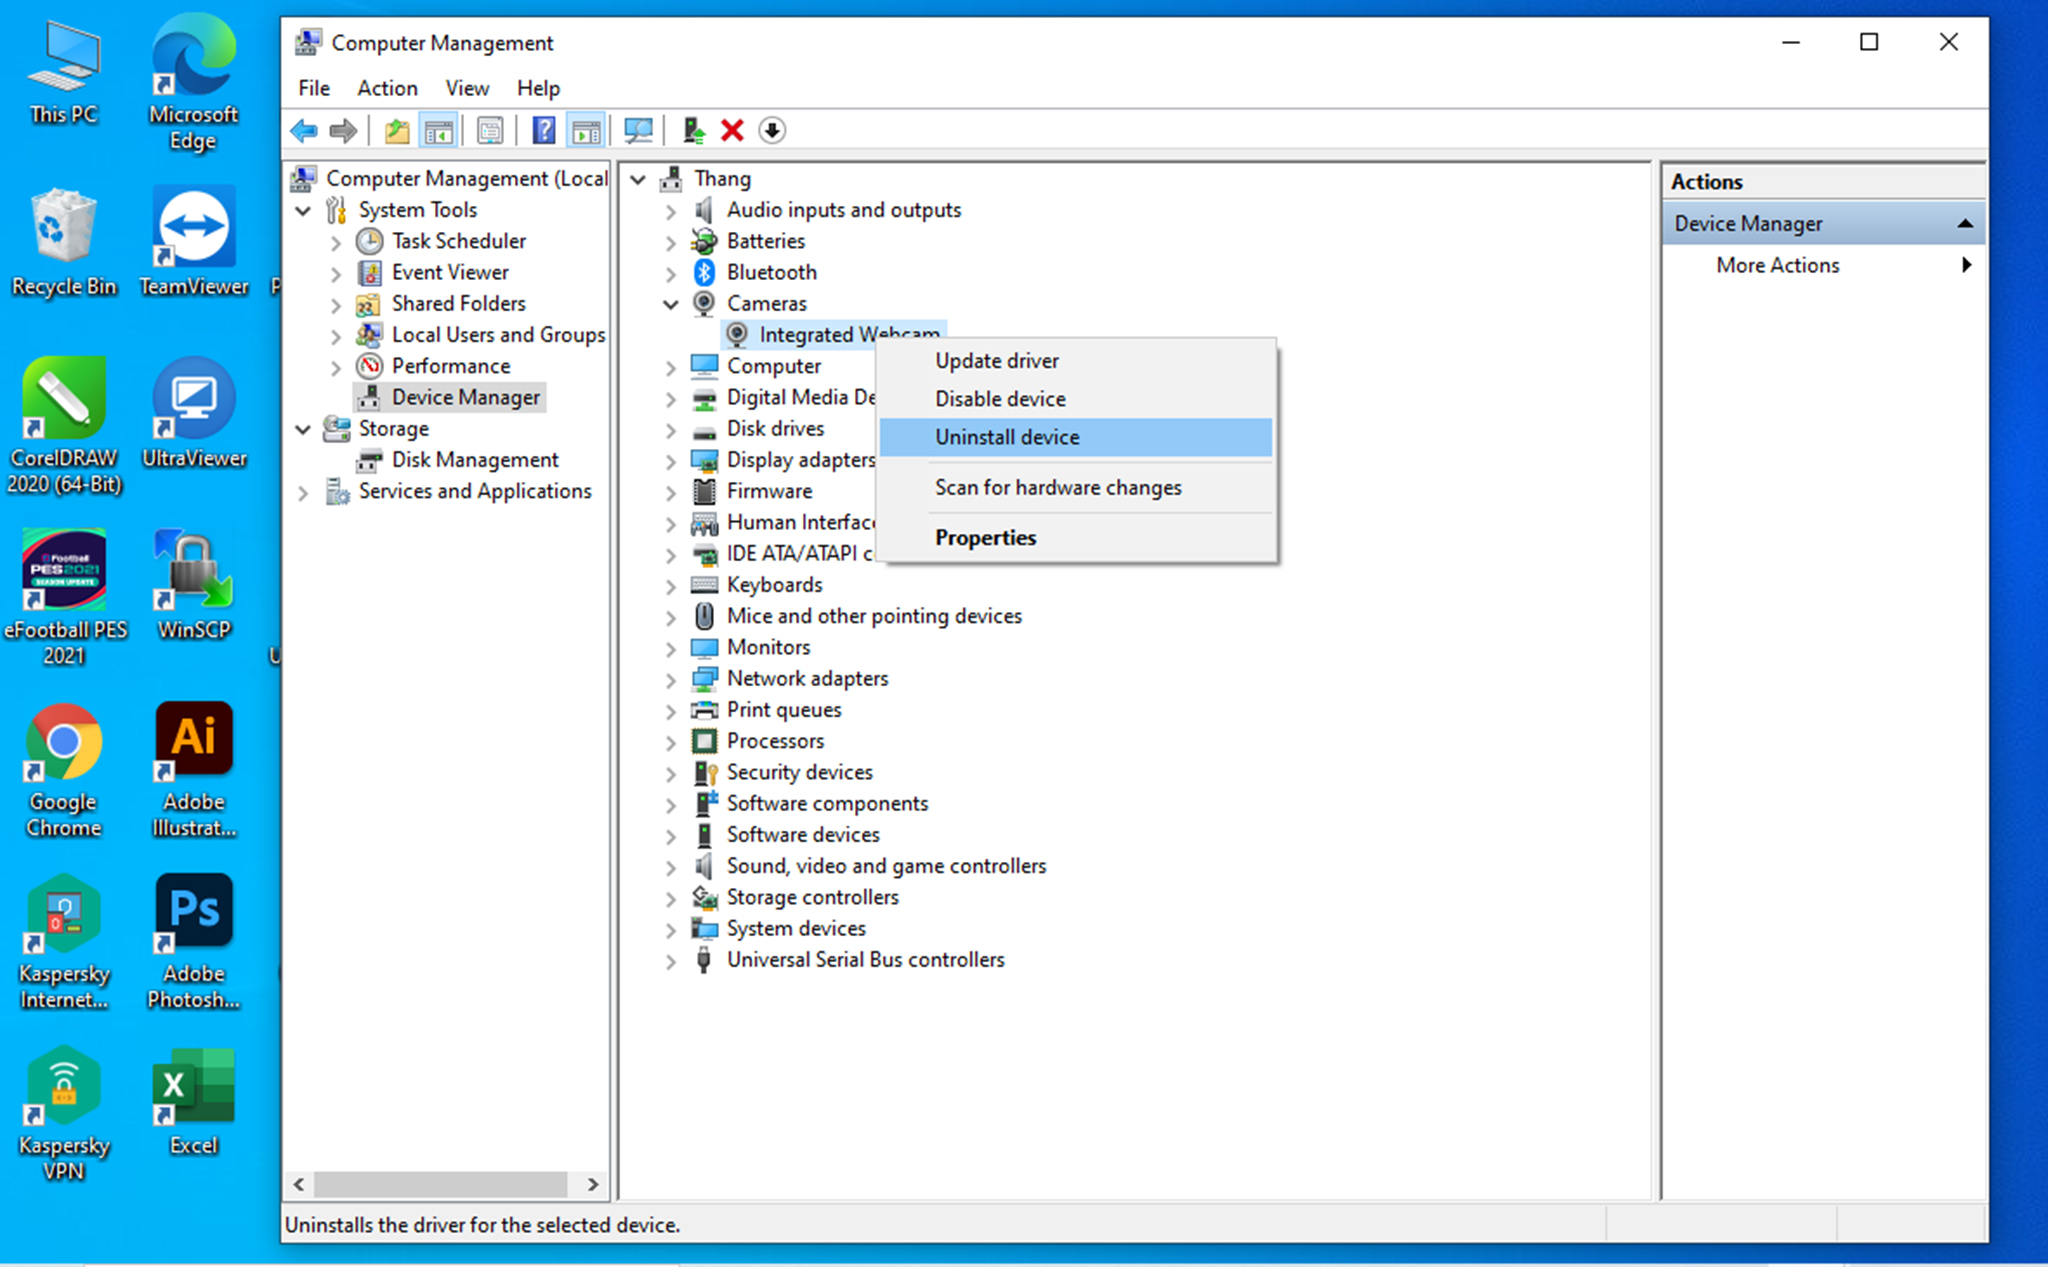Screen dimensions: 2048x1267
Task: Toggle Show/Hide Console Tree toolbar button
Action: tap(439, 131)
